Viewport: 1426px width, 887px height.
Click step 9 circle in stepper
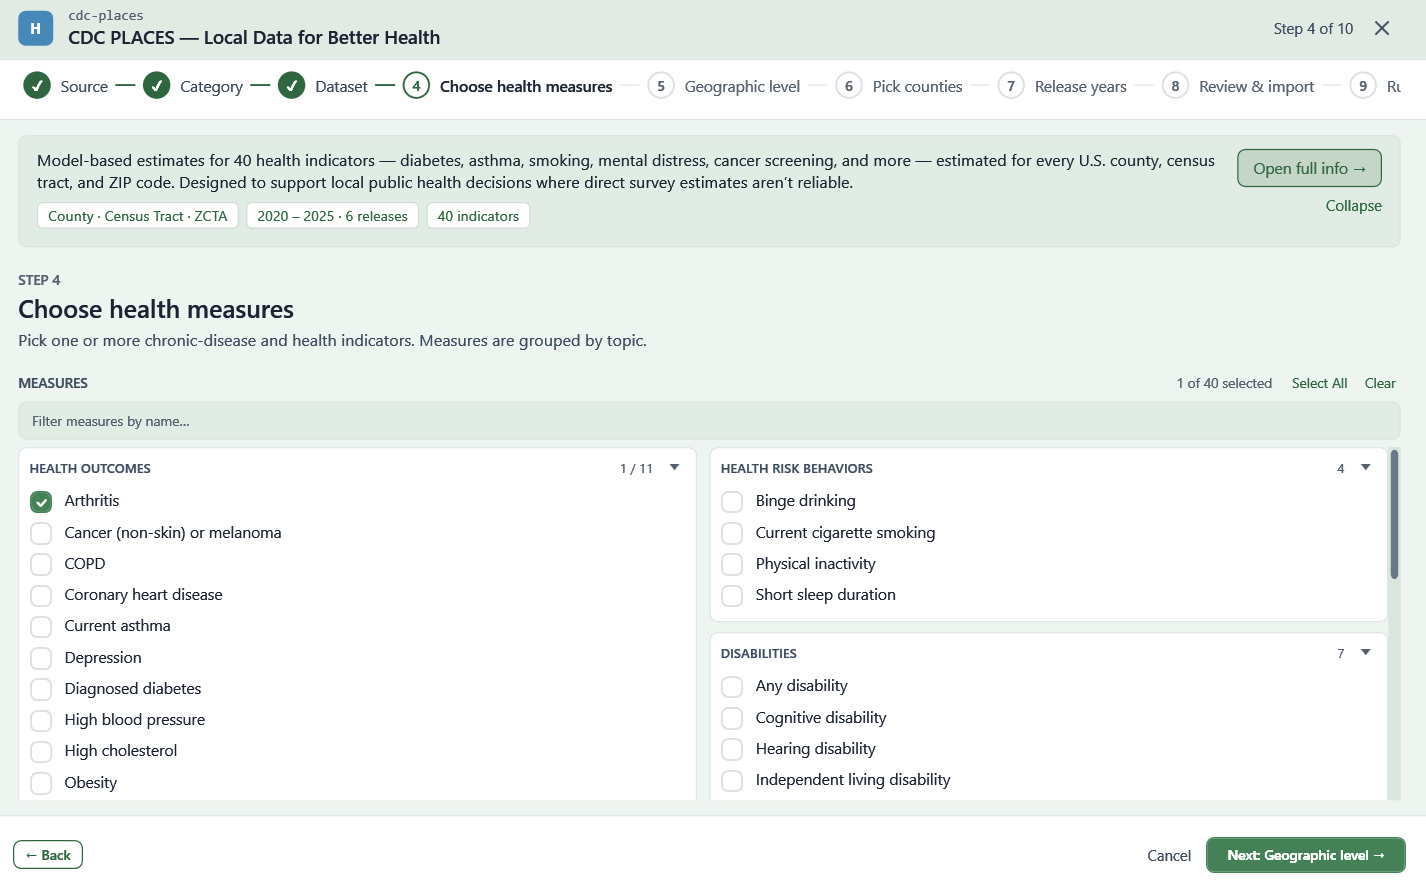[1363, 86]
